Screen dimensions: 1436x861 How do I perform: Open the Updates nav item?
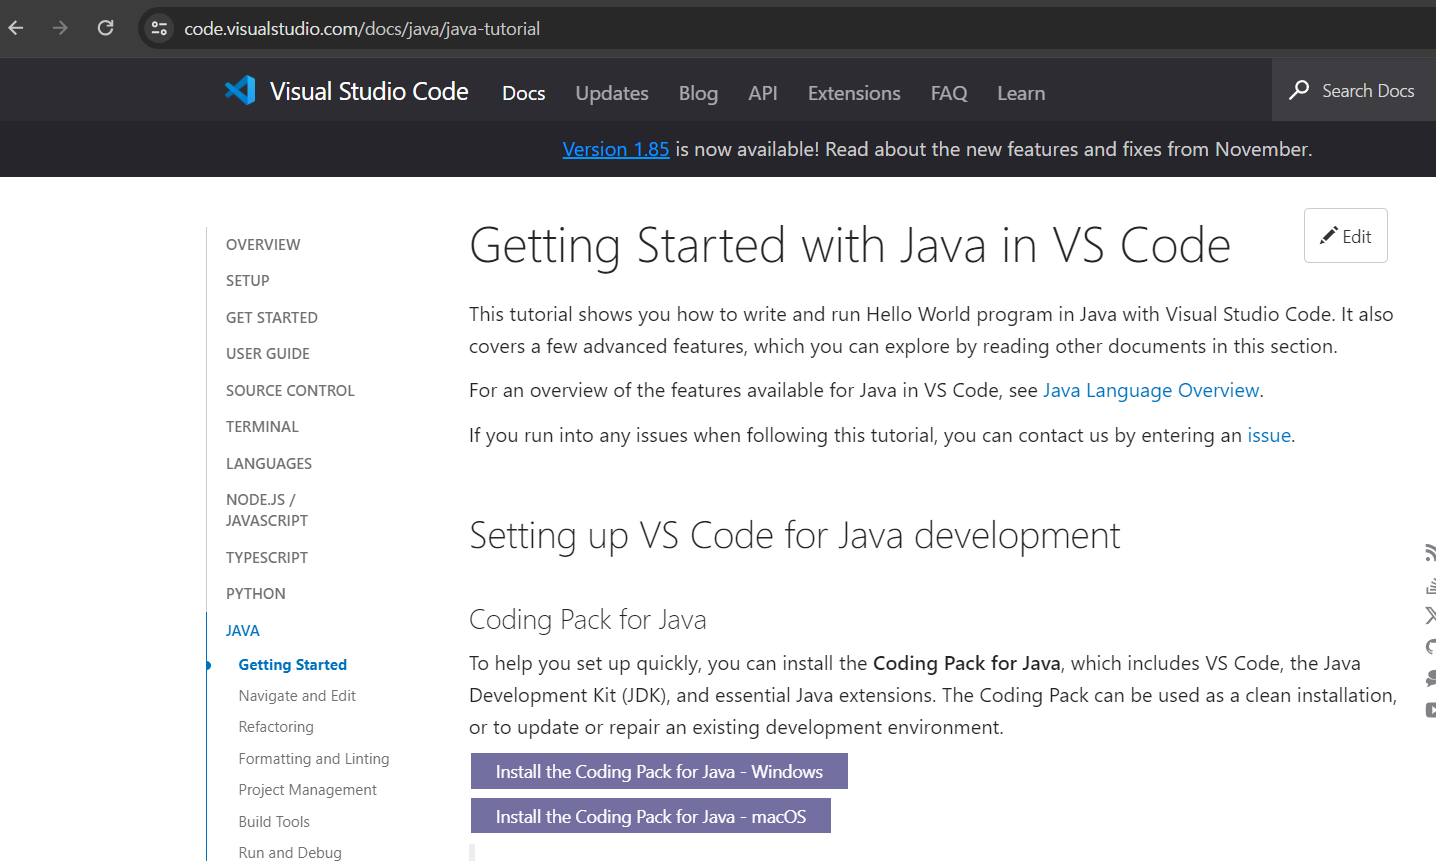point(612,93)
